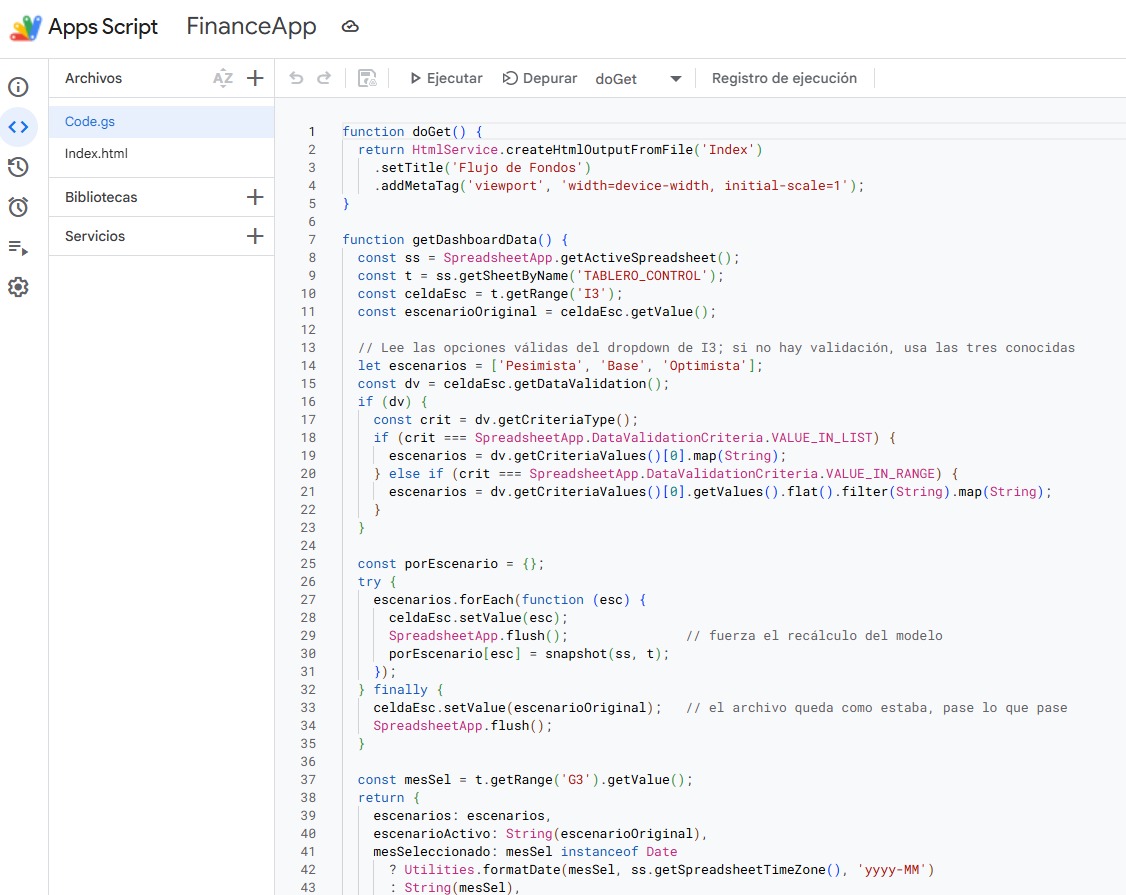Image resolution: width=1126 pixels, height=895 pixels.
Task: Click 'addMetaTag' call on line 4
Action: pos(419,185)
